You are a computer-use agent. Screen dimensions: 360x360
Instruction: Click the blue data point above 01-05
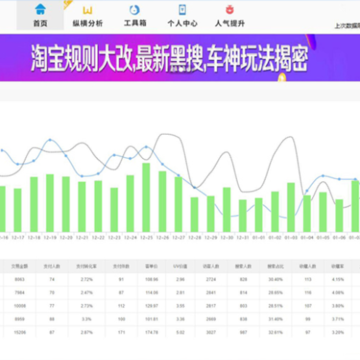pyautogui.click(x=323, y=175)
